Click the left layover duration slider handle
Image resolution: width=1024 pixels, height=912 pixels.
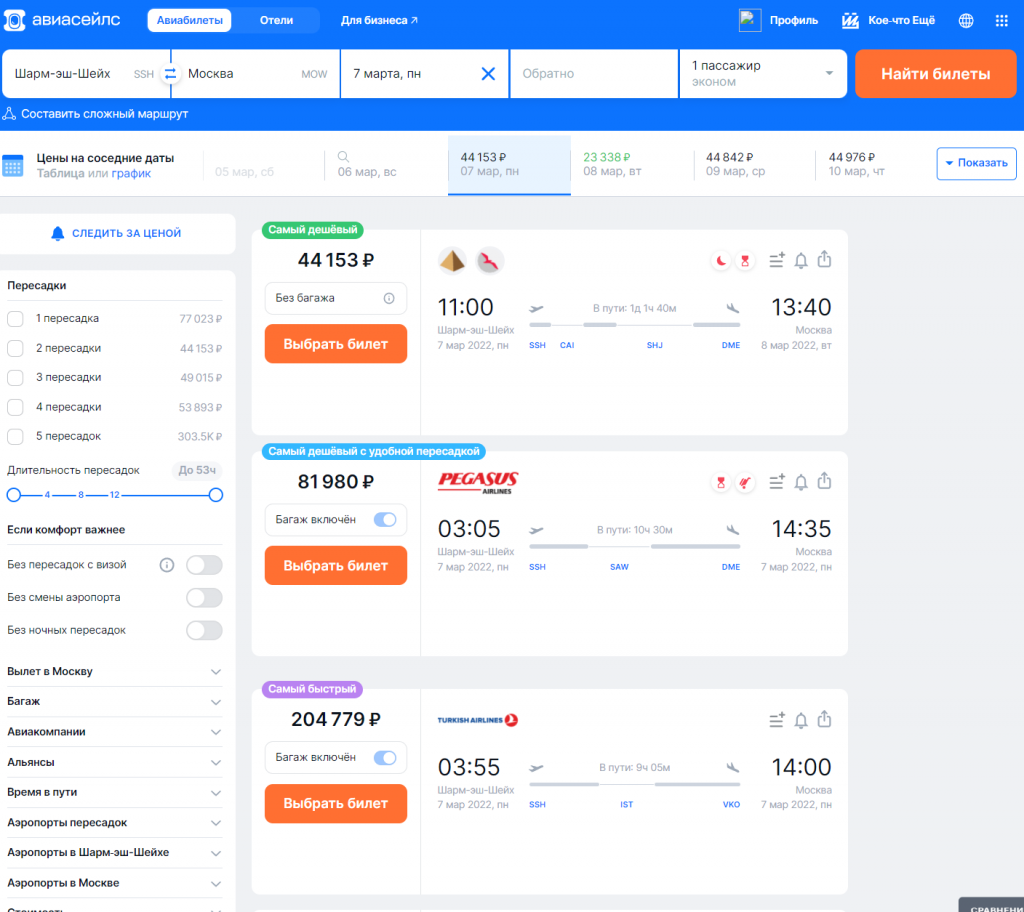coord(14,495)
